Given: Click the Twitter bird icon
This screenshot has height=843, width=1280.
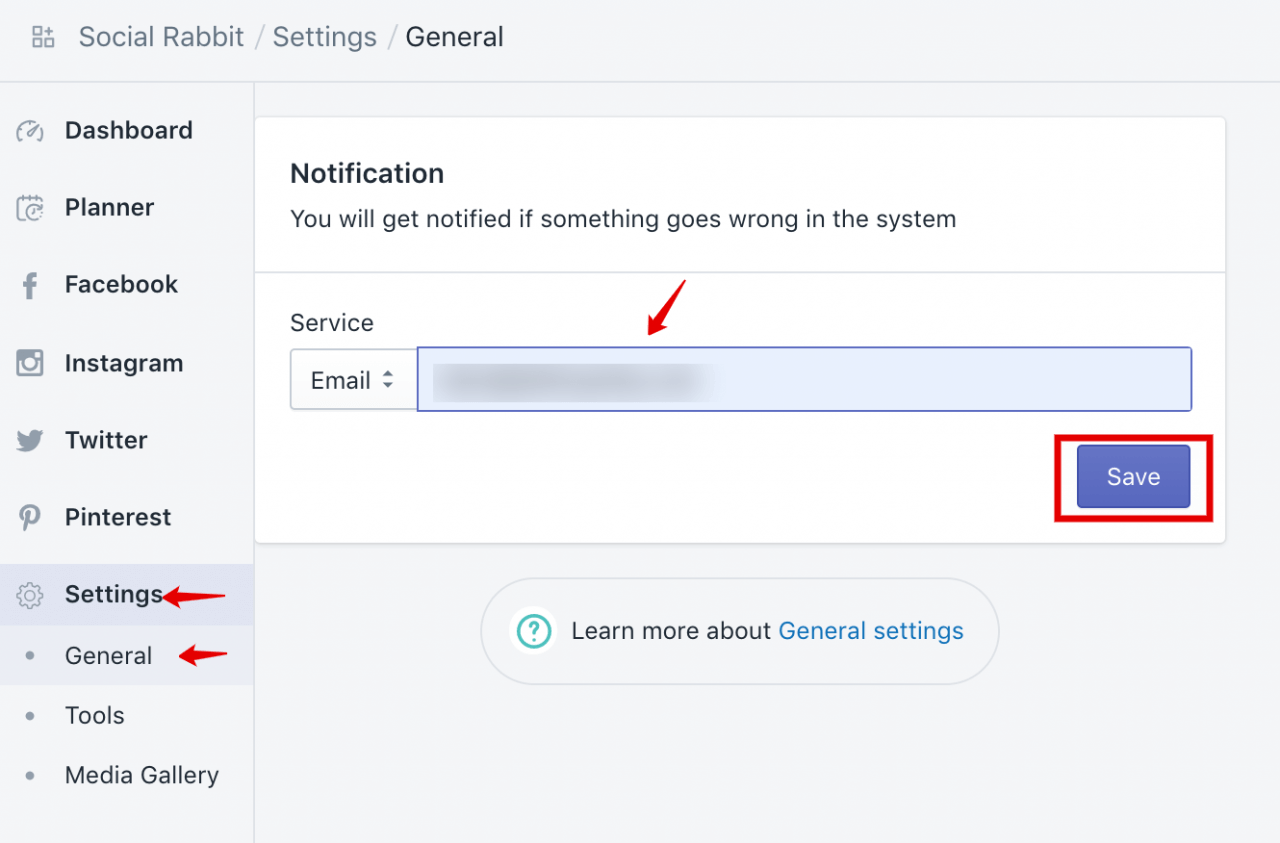Looking at the screenshot, I should [30, 440].
